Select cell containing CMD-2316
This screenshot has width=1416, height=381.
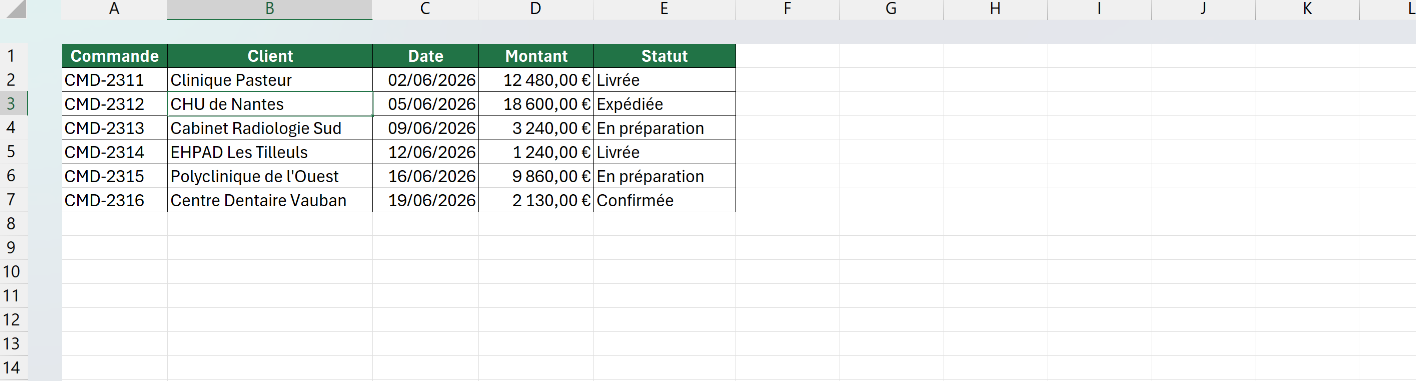tap(114, 200)
